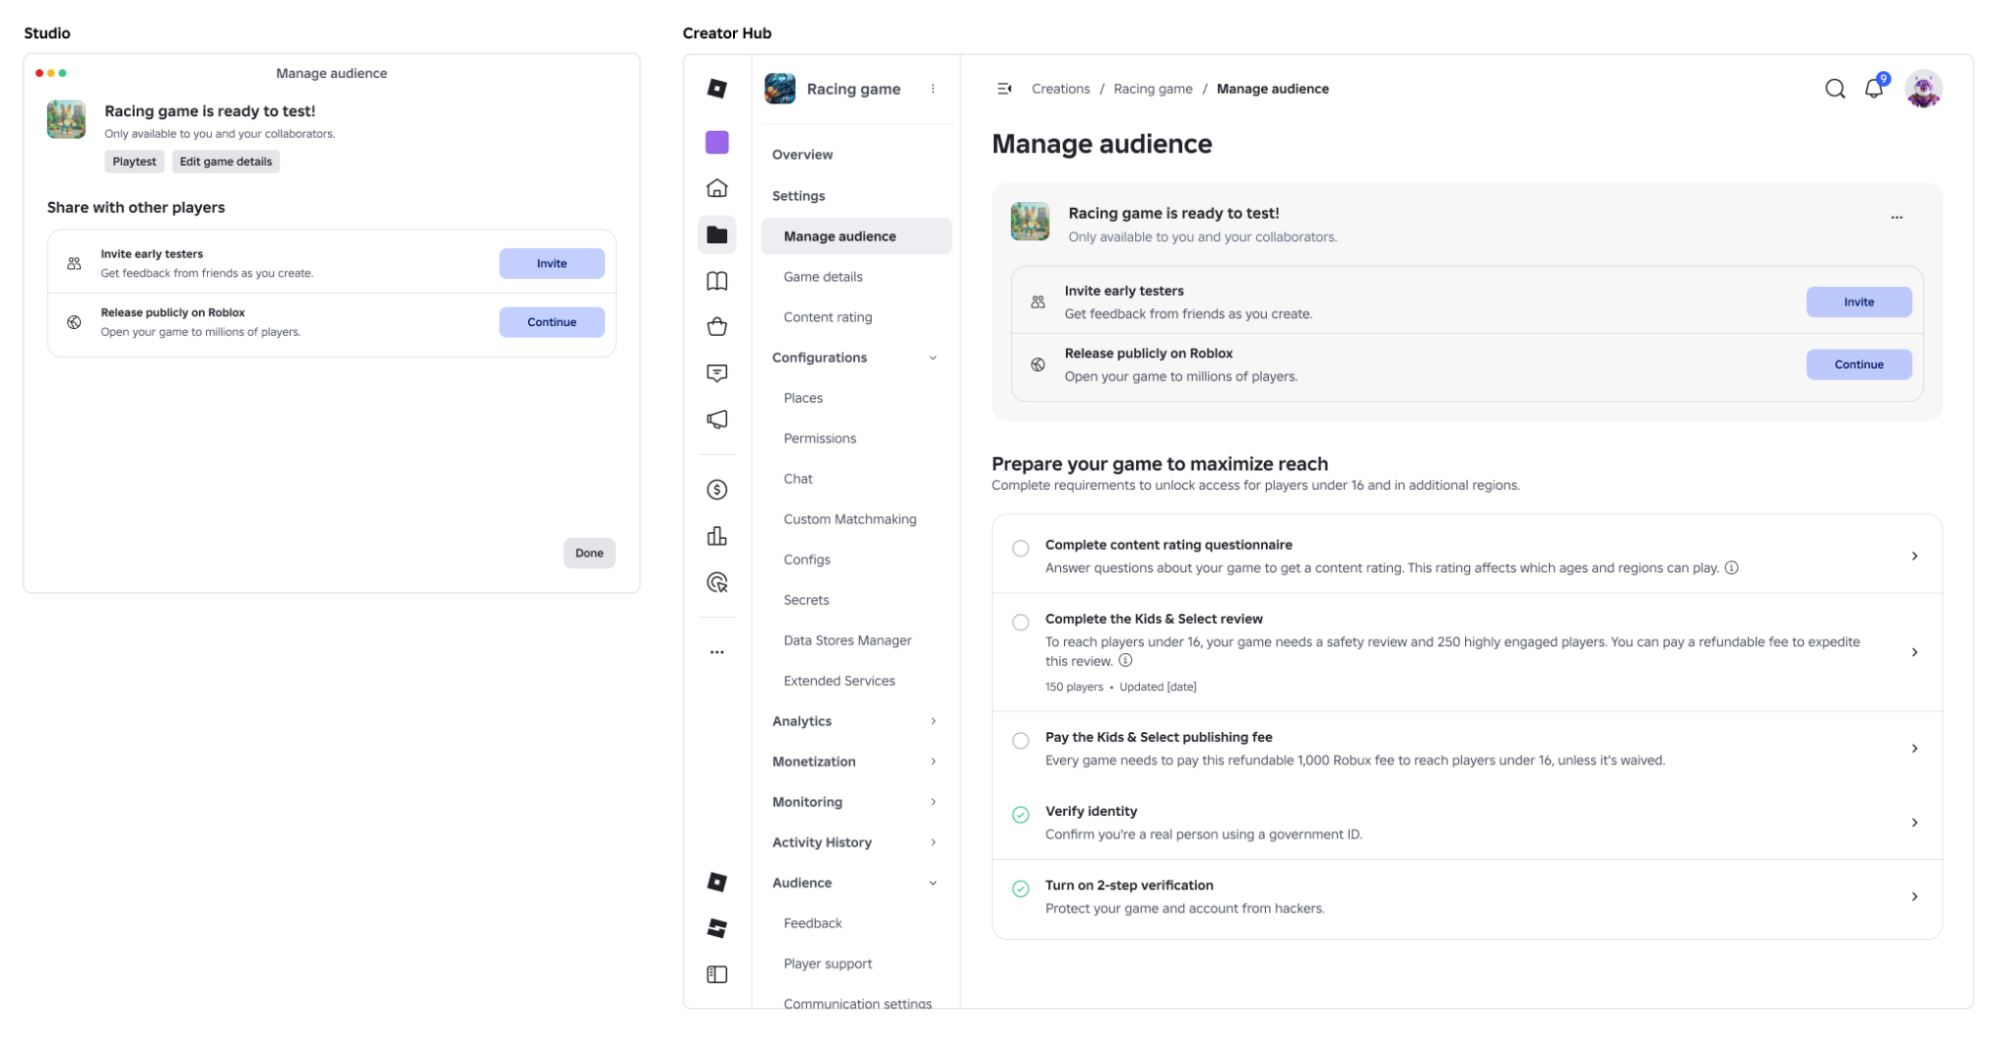Viewport: 1999px width, 1037px height.
Task: Collapse navigation using the breadcrumb menu icon
Action: pyautogui.click(x=1004, y=89)
